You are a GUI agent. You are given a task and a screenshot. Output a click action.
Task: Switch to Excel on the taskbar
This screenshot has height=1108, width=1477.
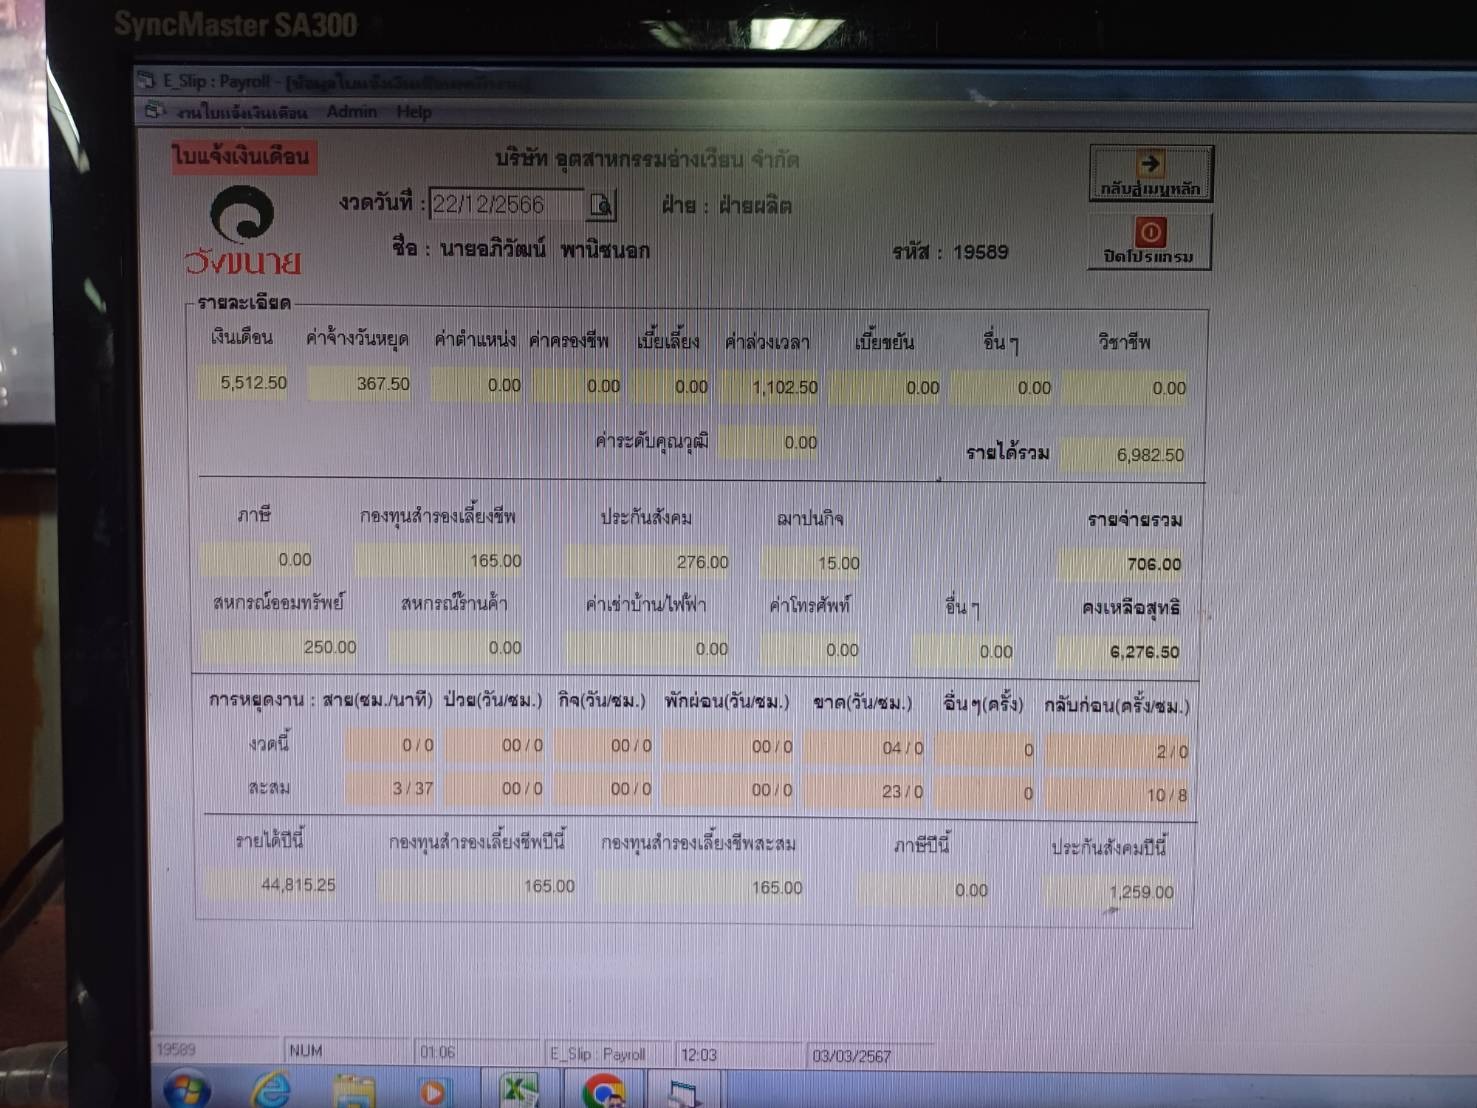(518, 1091)
